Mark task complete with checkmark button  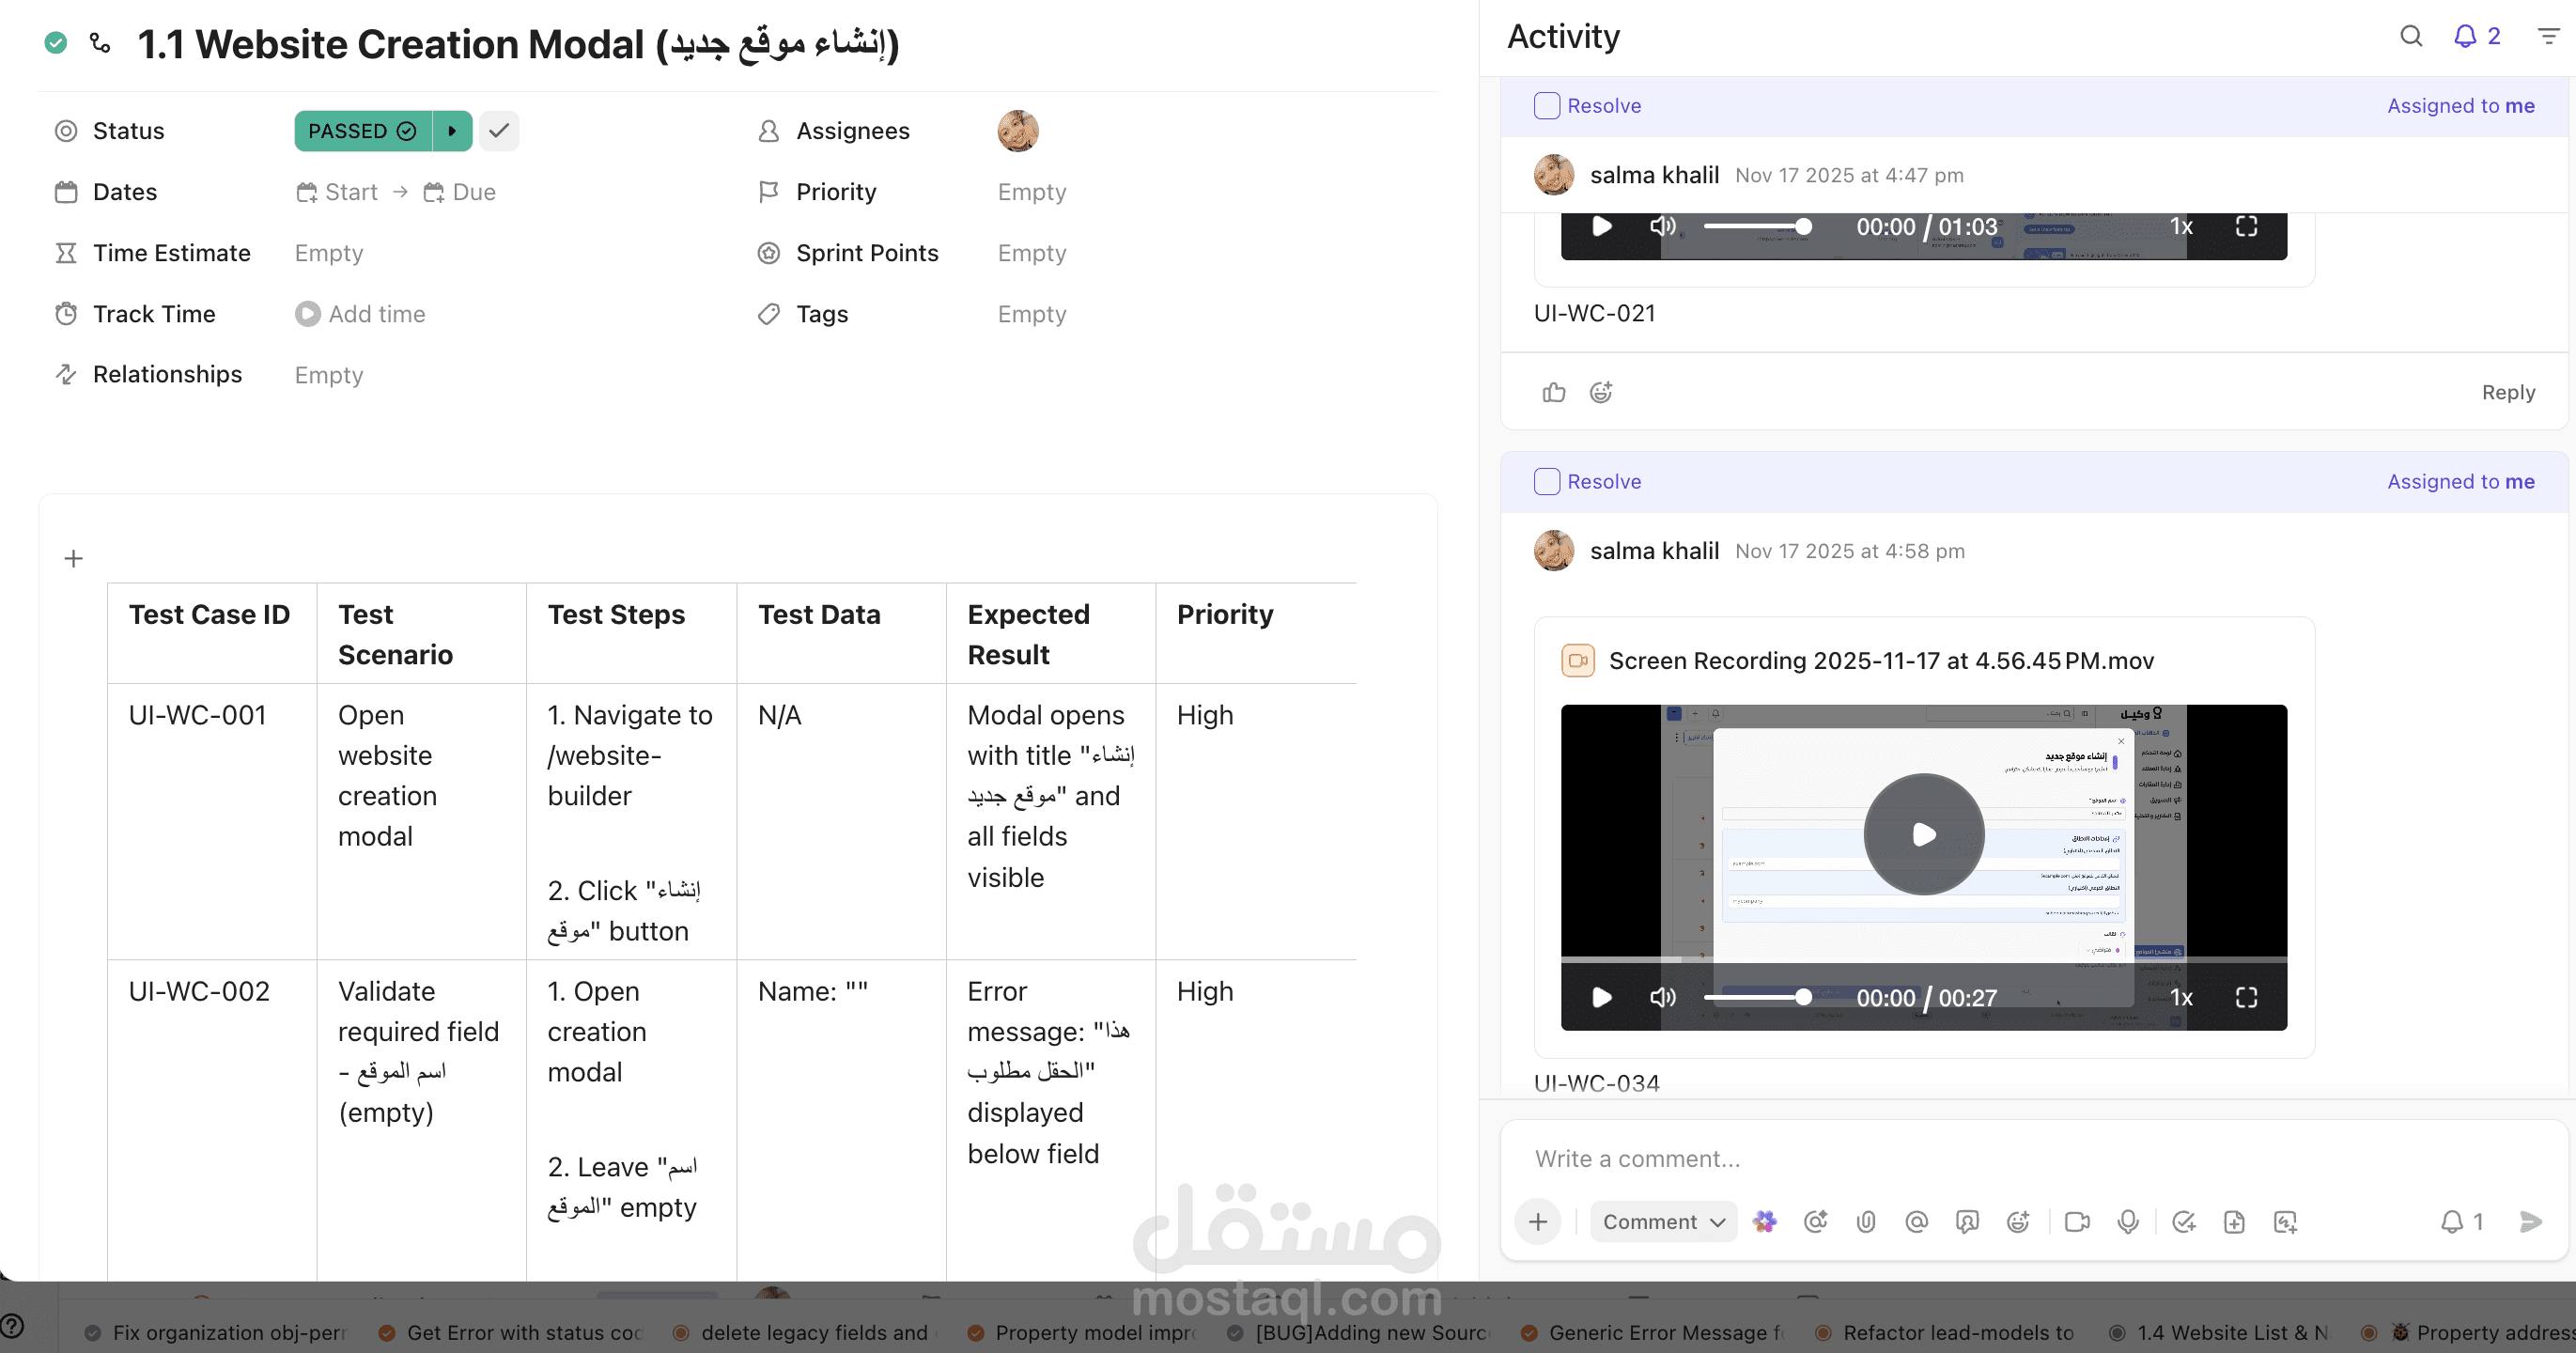pos(499,131)
